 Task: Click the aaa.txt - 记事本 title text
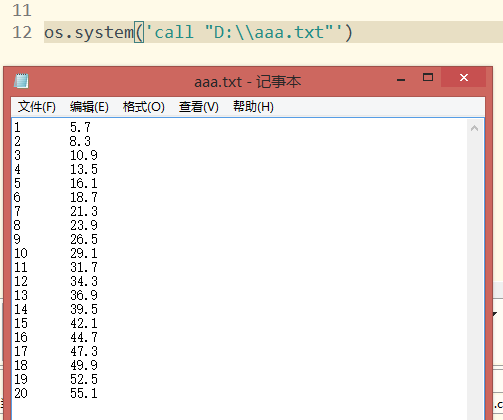(247, 82)
